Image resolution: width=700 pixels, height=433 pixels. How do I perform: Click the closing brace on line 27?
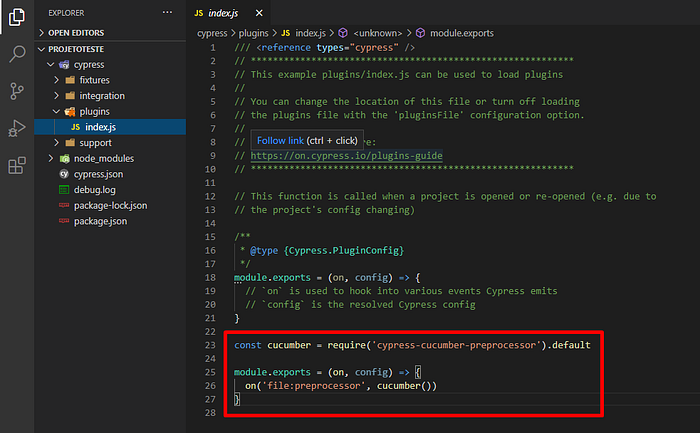point(237,399)
